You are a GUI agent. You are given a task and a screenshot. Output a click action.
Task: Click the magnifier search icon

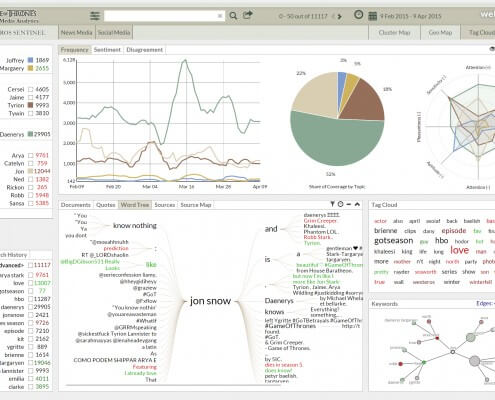tap(233, 16)
